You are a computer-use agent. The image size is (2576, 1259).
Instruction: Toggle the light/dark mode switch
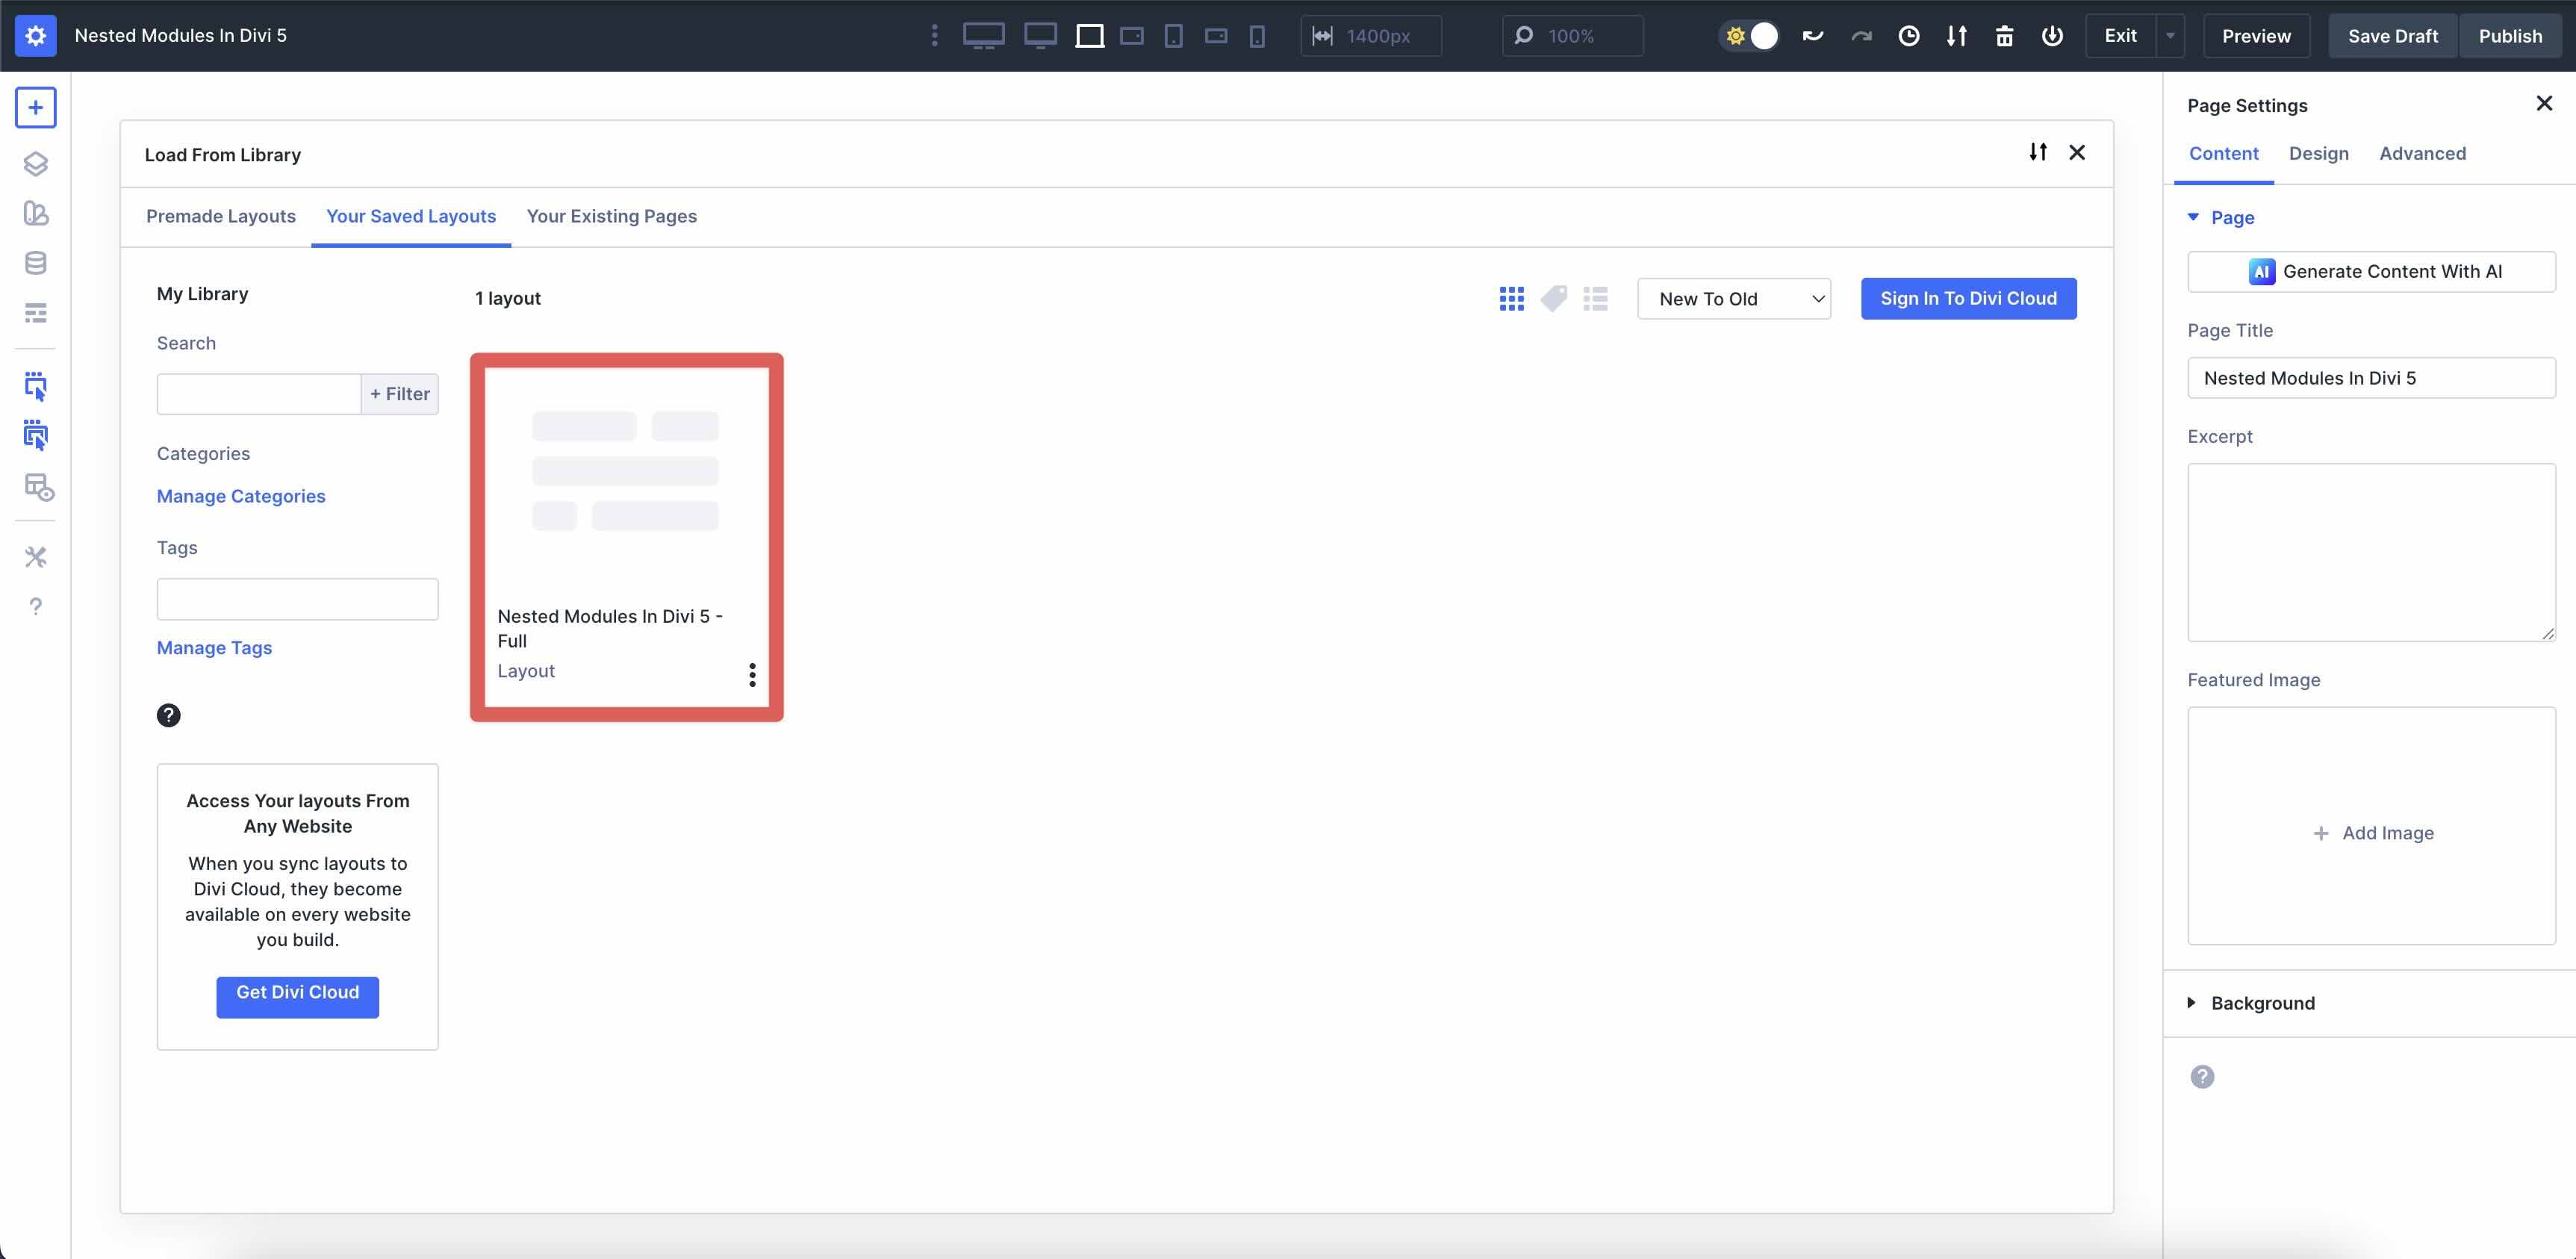tap(1749, 35)
